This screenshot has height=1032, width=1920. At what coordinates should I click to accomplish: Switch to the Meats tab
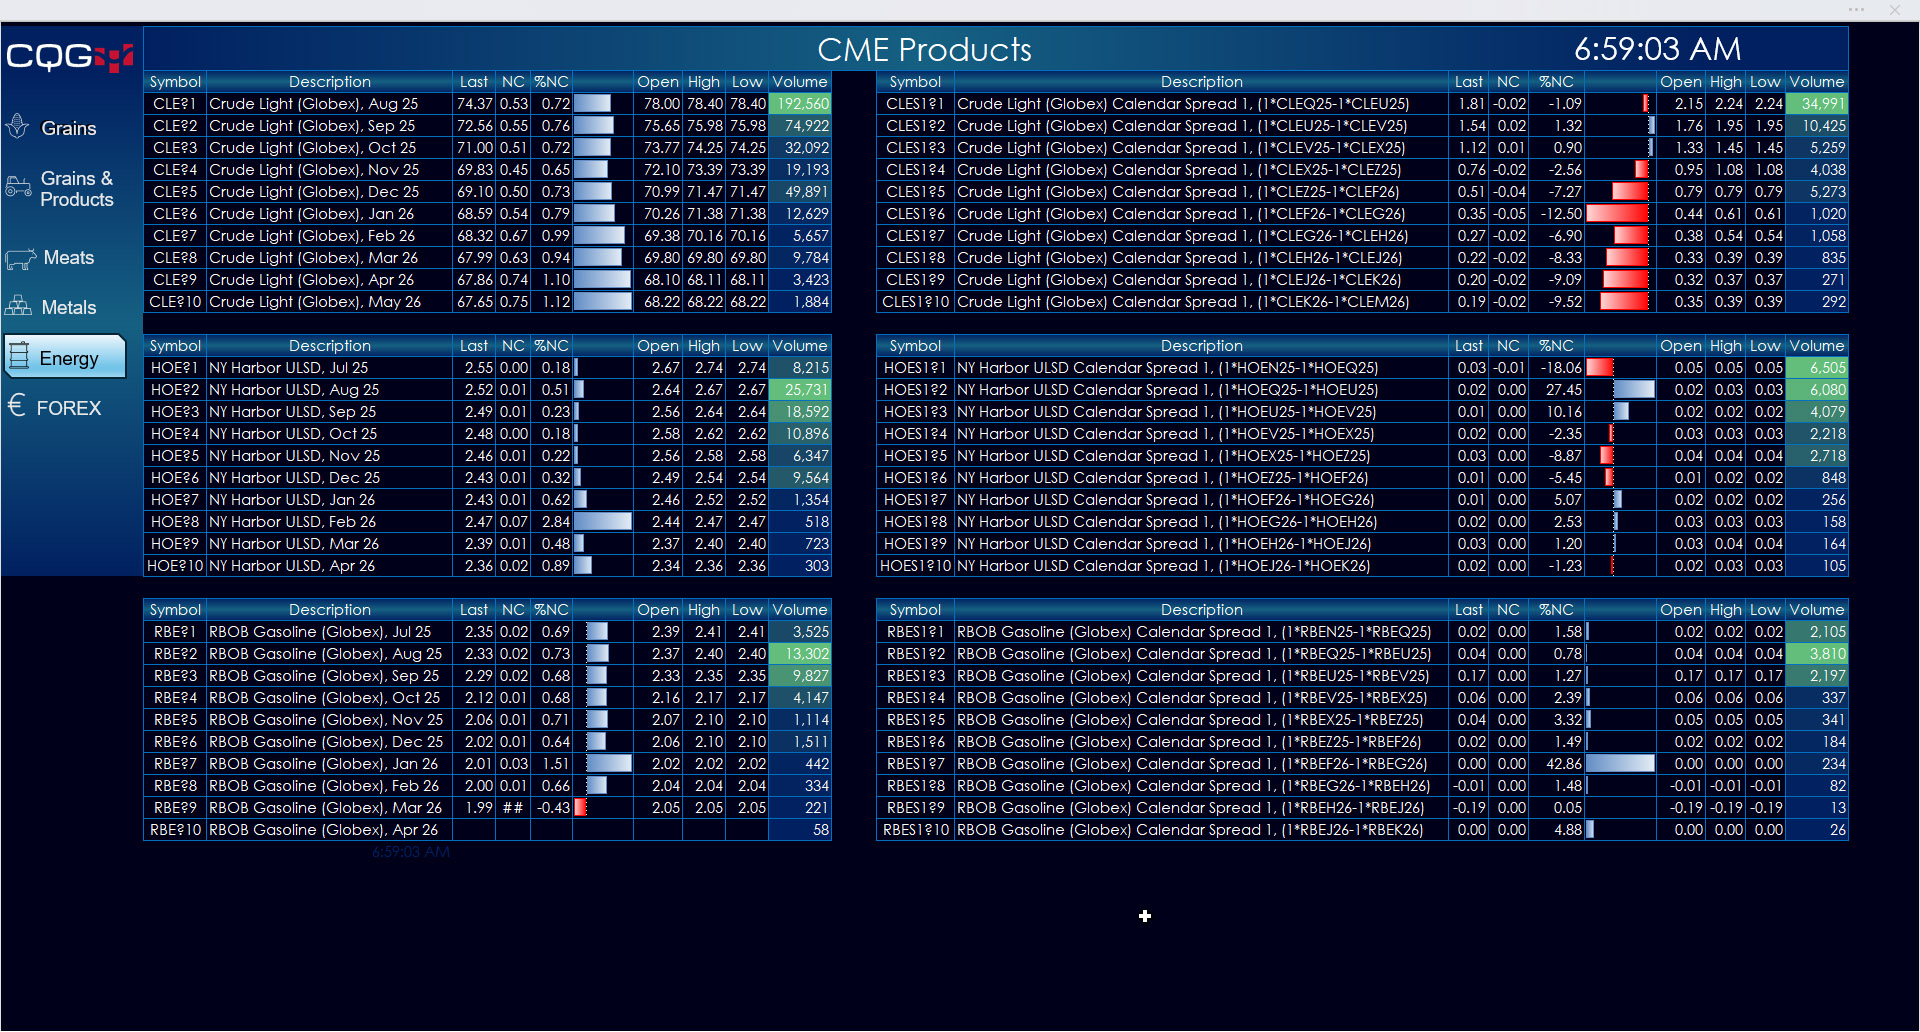pyautogui.click(x=69, y=258)
